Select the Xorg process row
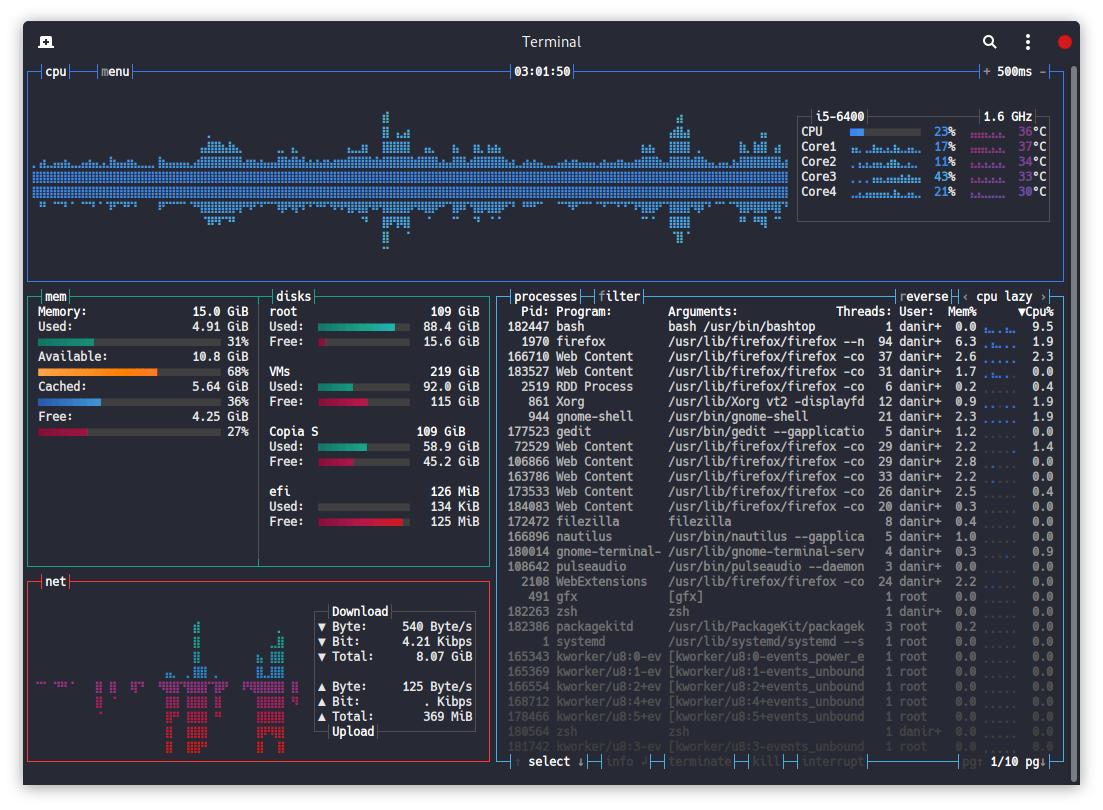This screenshot has height=810, width=1103. [780, 402]
